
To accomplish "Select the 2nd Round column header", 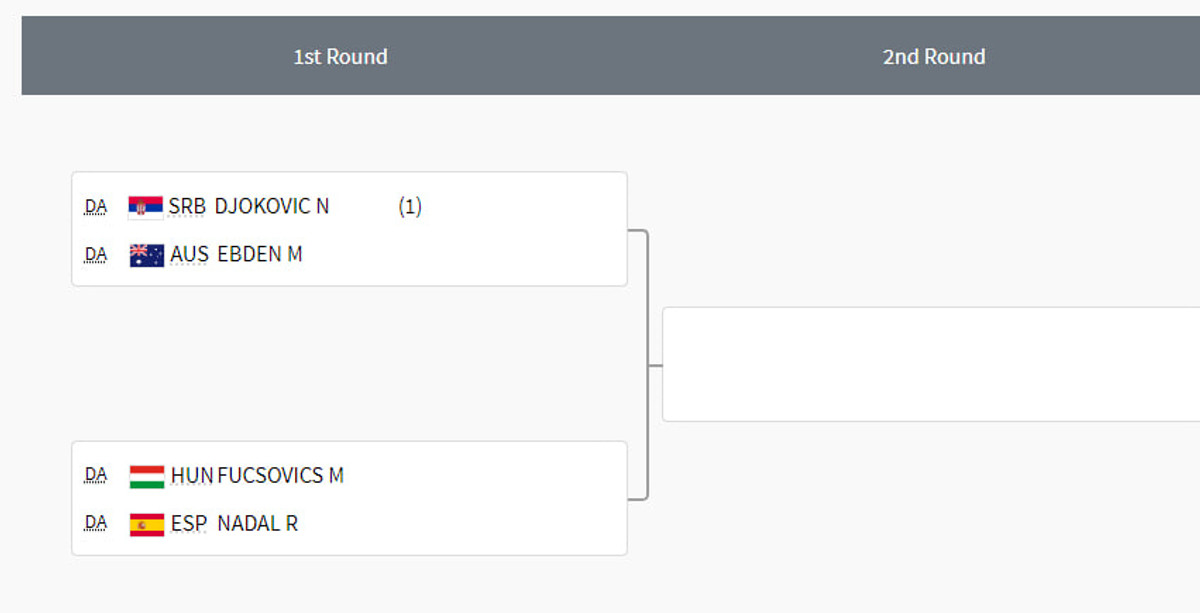I will [934, 57].
